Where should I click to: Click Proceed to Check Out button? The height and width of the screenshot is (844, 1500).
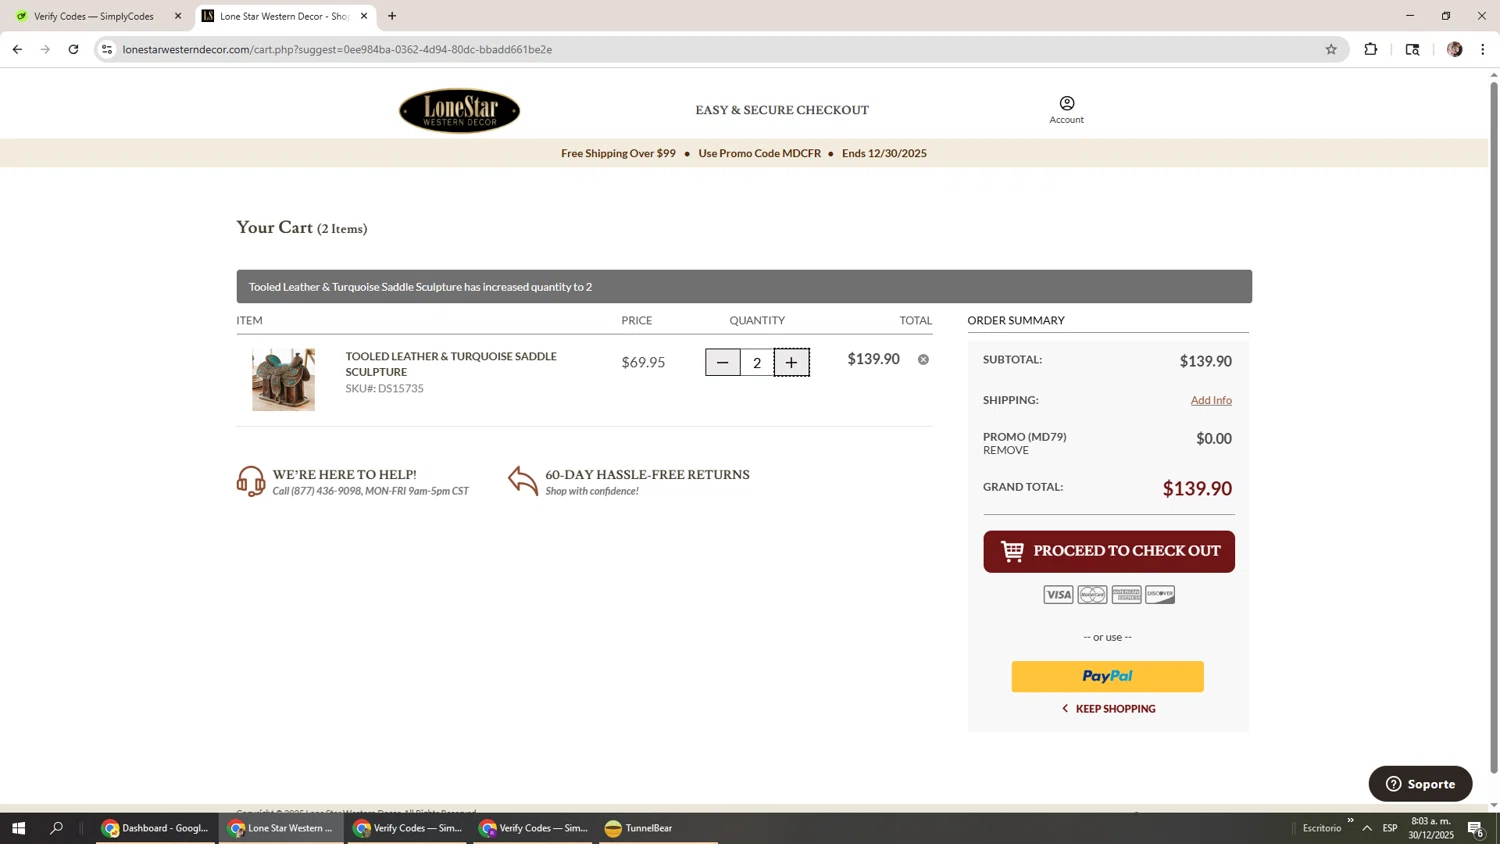click(1108, 551)
